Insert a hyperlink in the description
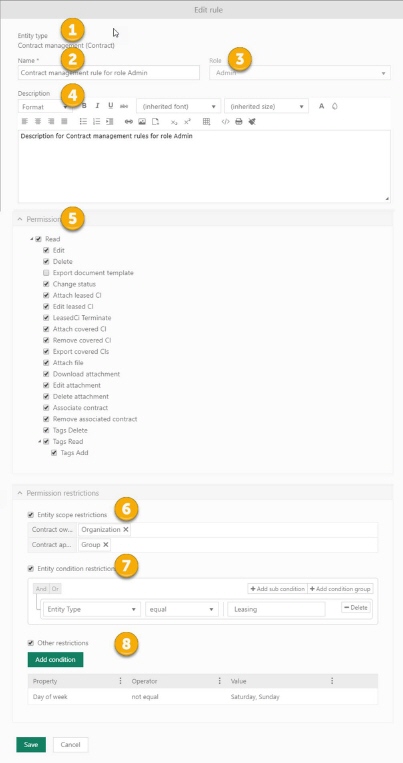This screenshot has width=403, height=763. [128, 122]
